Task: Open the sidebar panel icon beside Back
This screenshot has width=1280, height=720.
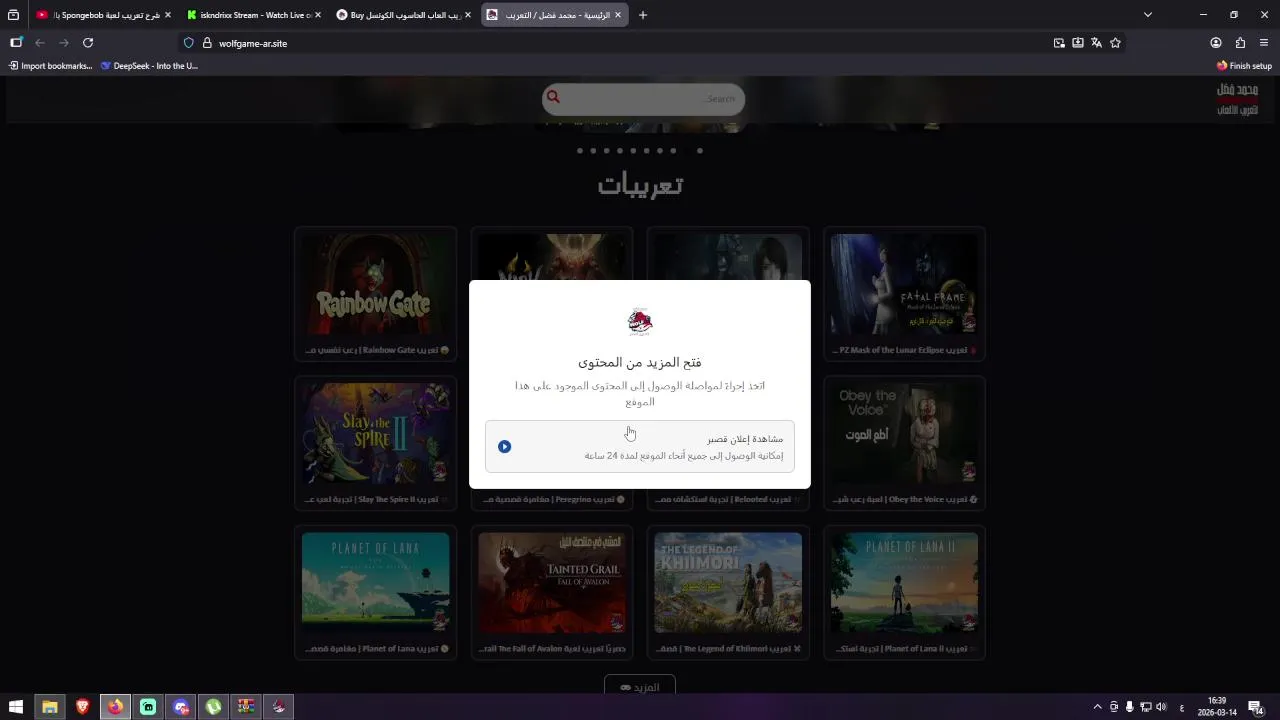Action: (16, 43)
